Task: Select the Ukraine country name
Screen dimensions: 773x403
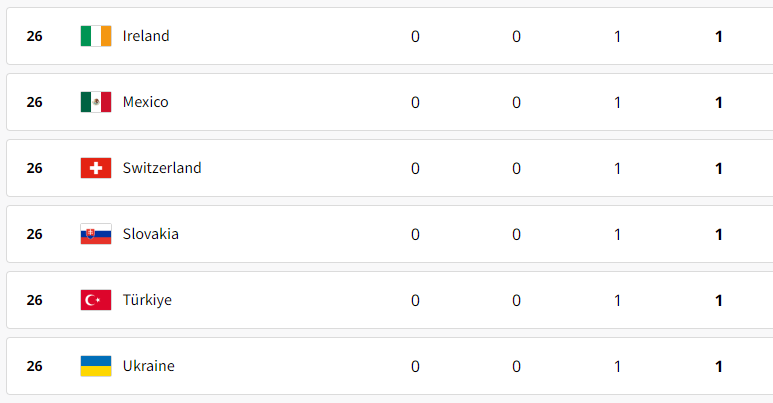Action: pos(148,366)
